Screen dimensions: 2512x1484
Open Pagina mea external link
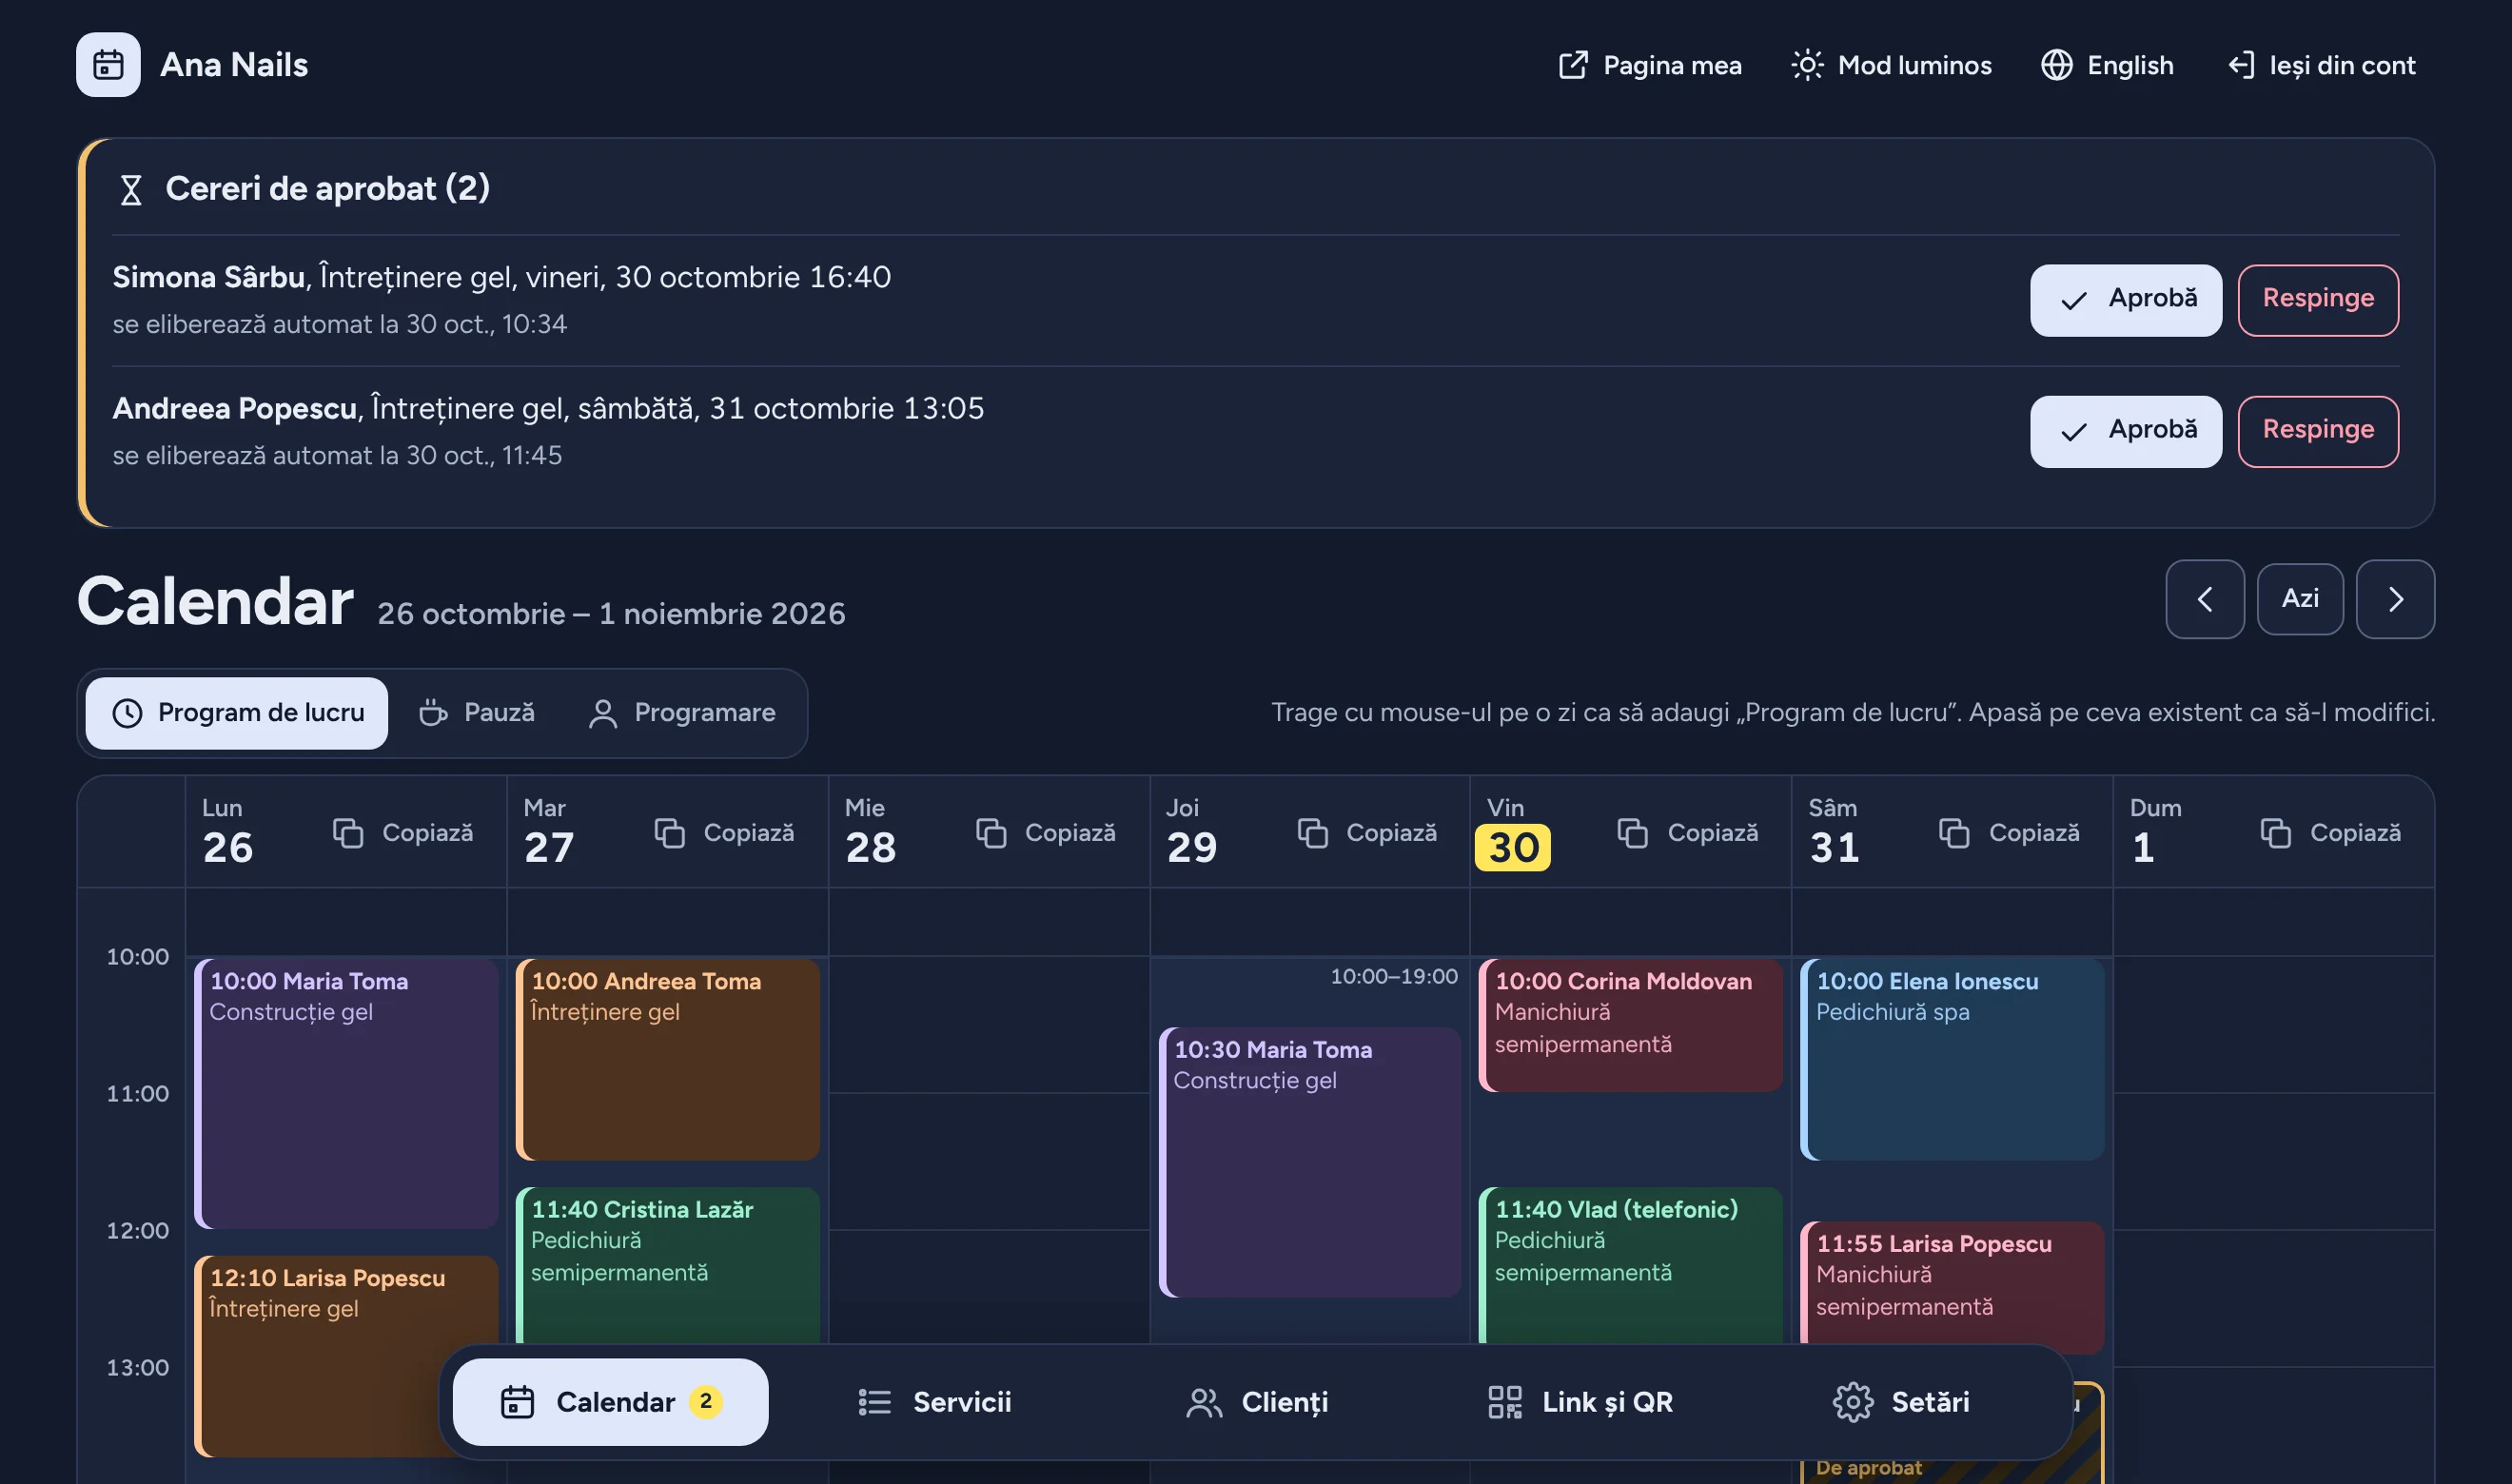pyautogui.click(x=1650, y=65)
